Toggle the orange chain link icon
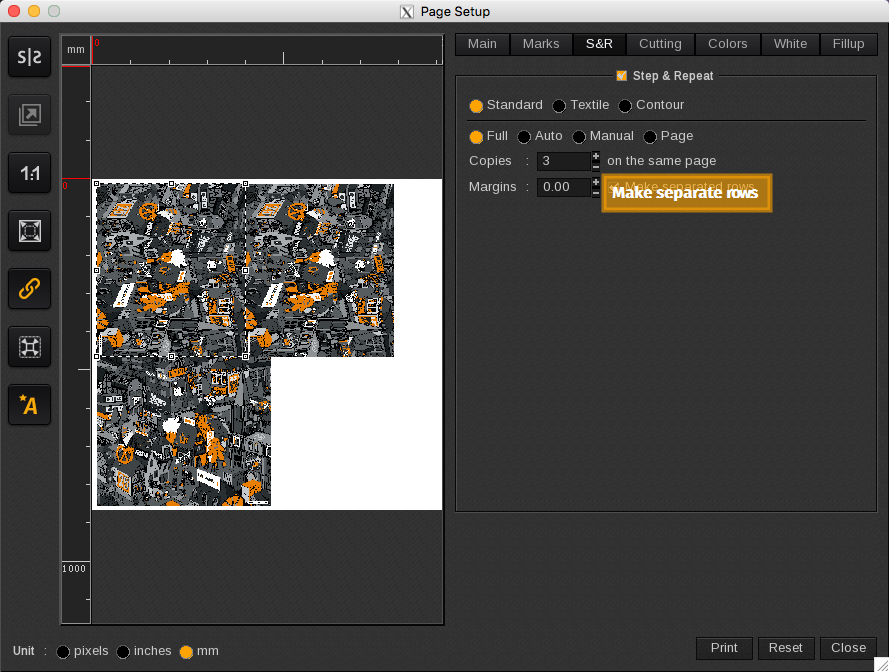Screen dimensions: 889x672 (x=30, y=289)
